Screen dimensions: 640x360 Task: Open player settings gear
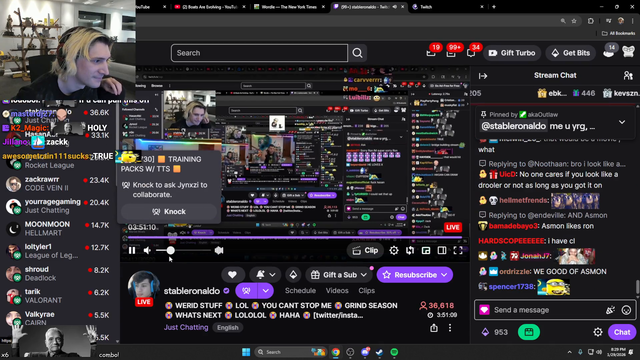click(393, 251)
